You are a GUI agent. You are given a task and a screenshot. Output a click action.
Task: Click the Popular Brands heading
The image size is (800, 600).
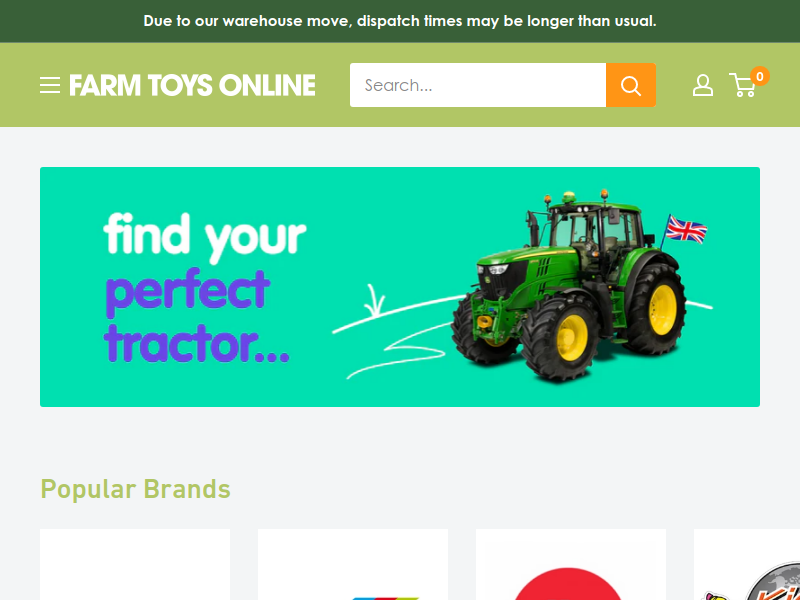[x=135, y=489]
